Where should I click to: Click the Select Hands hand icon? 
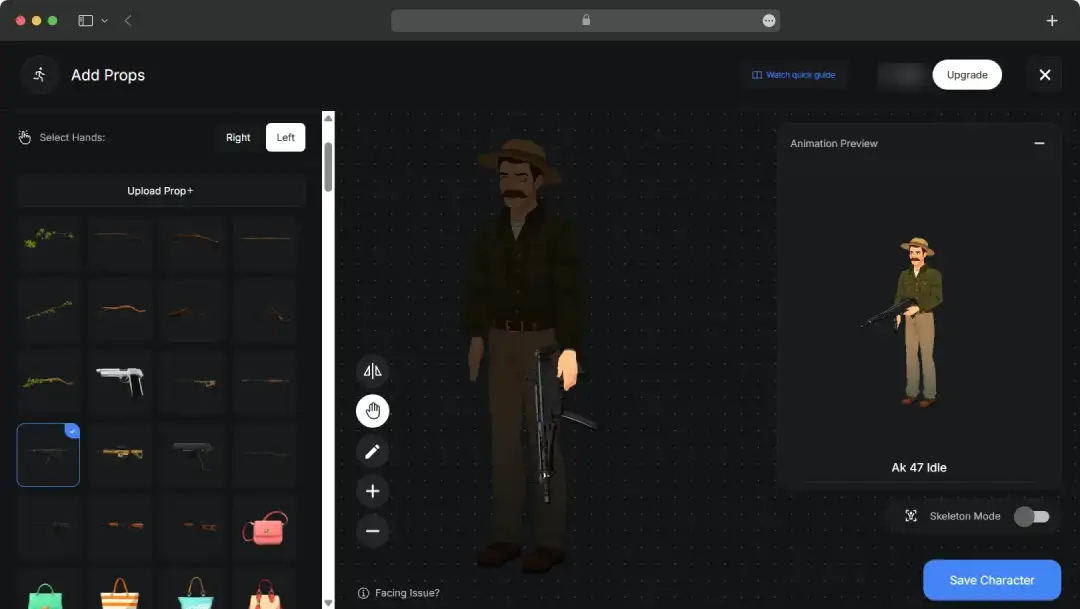(25, 137)
